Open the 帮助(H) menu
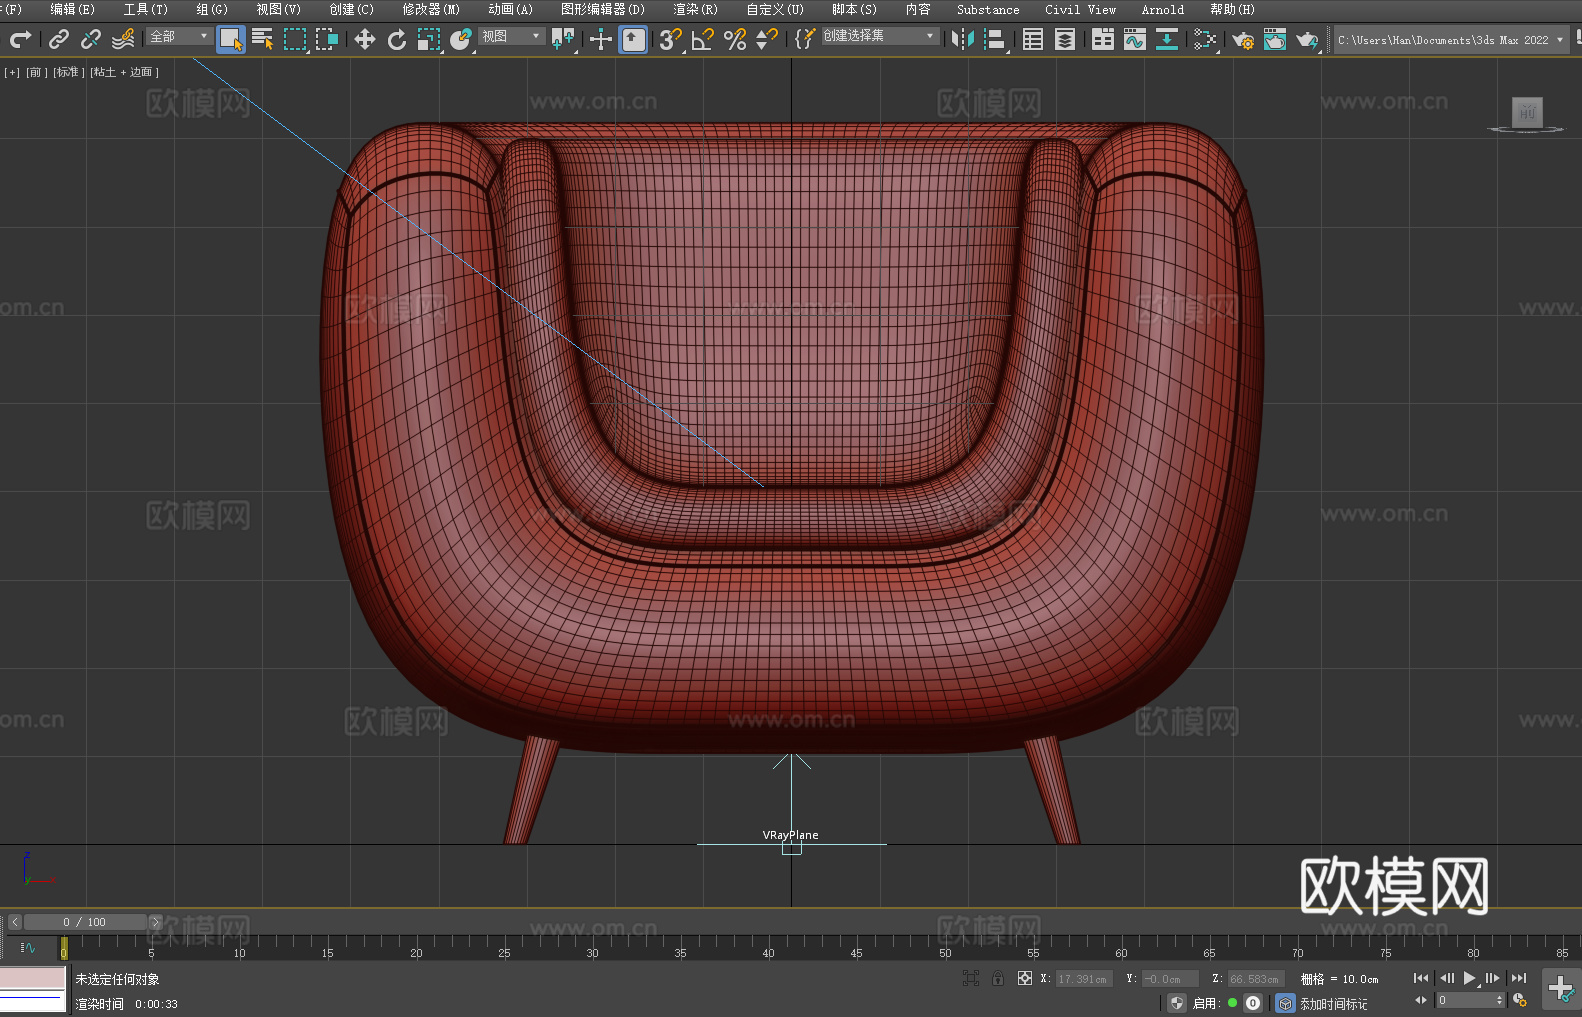Image resolution: width=1582 pixels, height=1017 pixels. click(1232, 9)
